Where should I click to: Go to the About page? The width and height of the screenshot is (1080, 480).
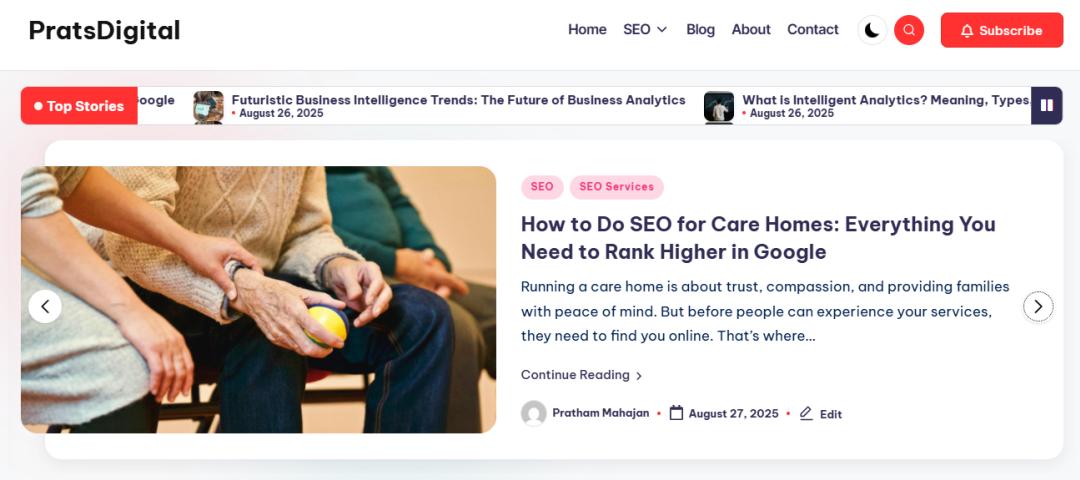pos(751,30)
